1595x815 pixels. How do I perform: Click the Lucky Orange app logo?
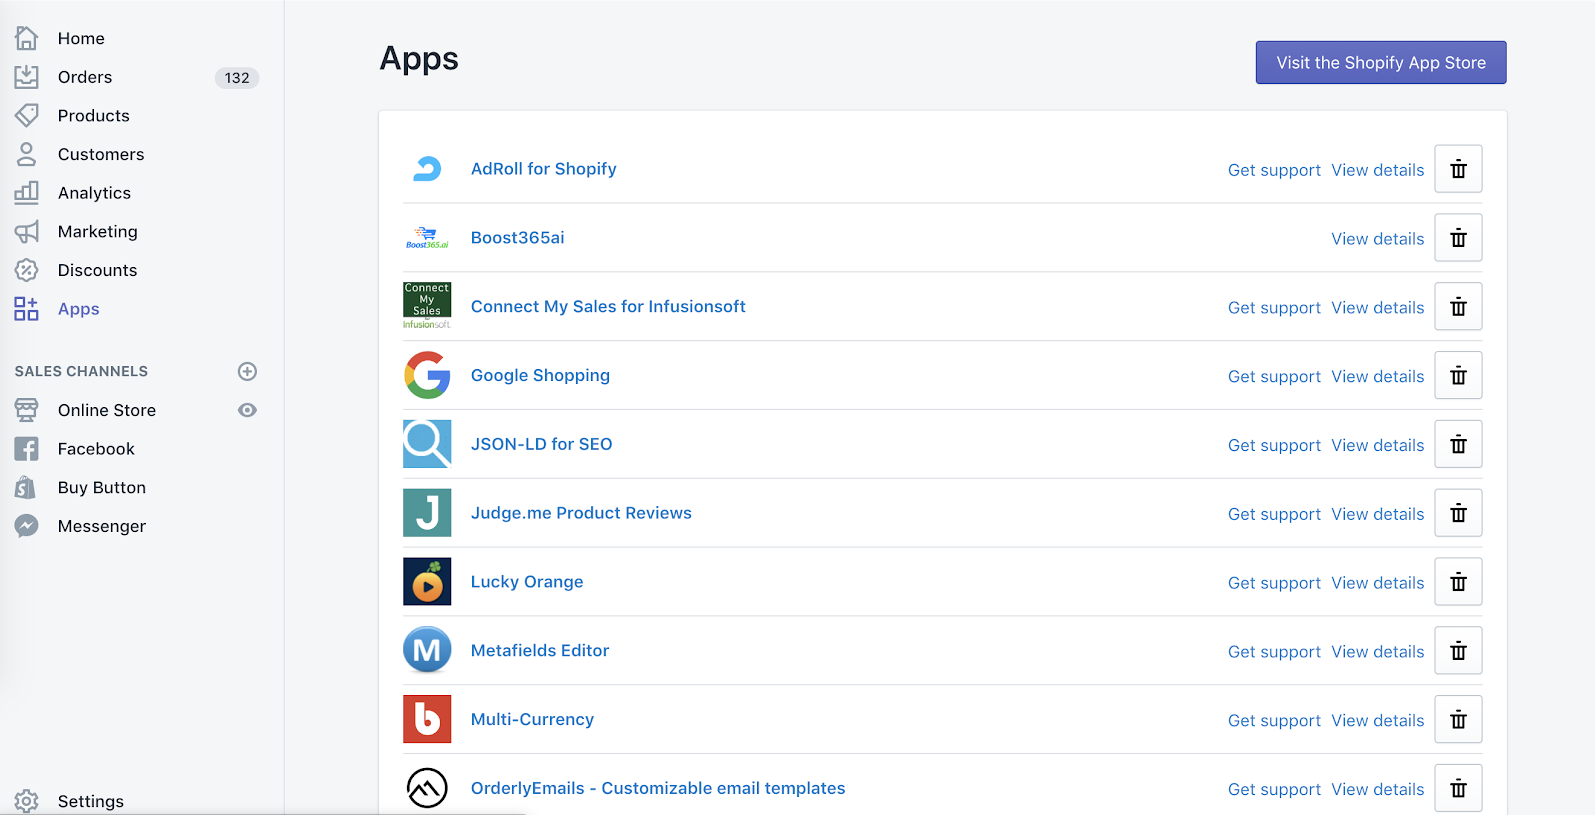427,582
